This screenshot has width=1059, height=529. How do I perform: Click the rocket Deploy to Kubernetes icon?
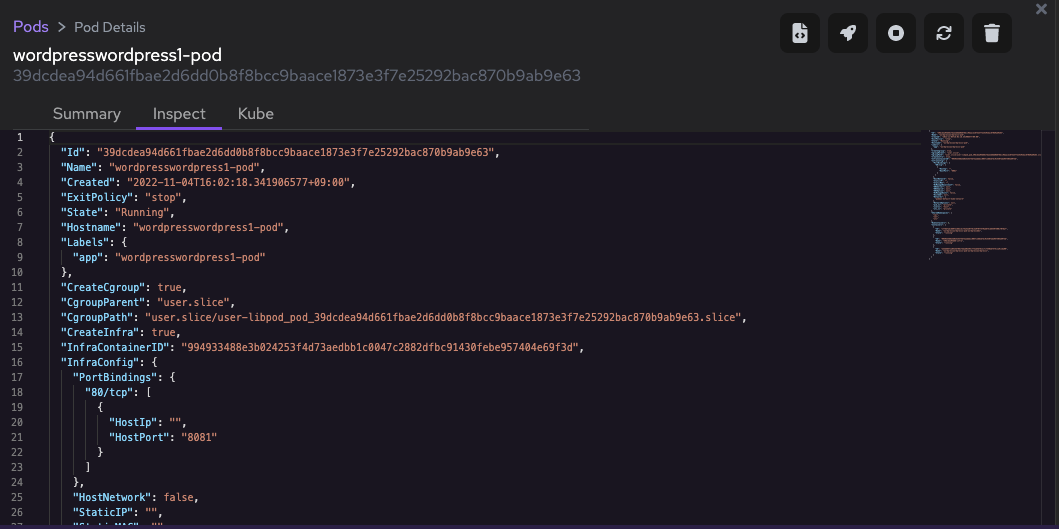(x=848, y=32)
